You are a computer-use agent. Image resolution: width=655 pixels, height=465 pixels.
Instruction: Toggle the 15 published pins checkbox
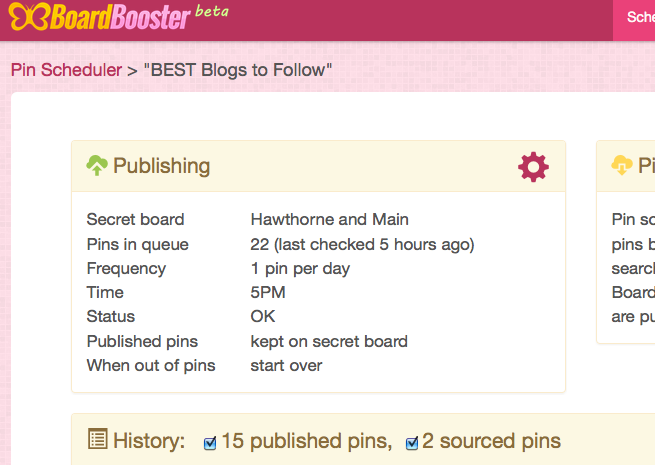coord(210,443)
